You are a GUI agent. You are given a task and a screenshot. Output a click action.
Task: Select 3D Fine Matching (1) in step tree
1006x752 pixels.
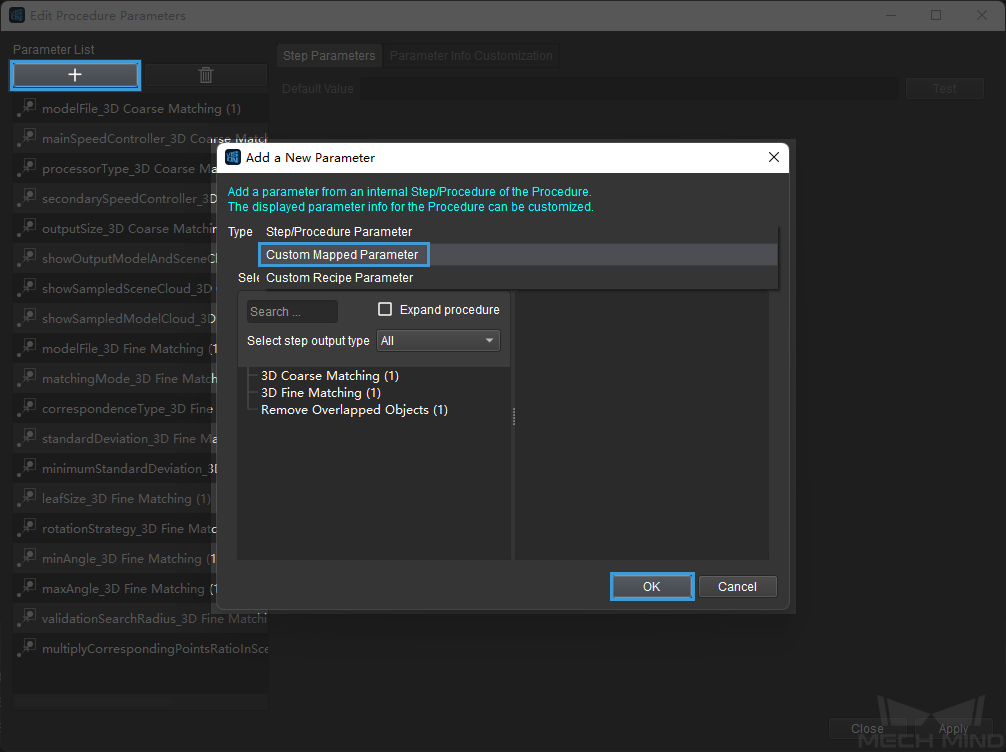click(x=321, y=393)
